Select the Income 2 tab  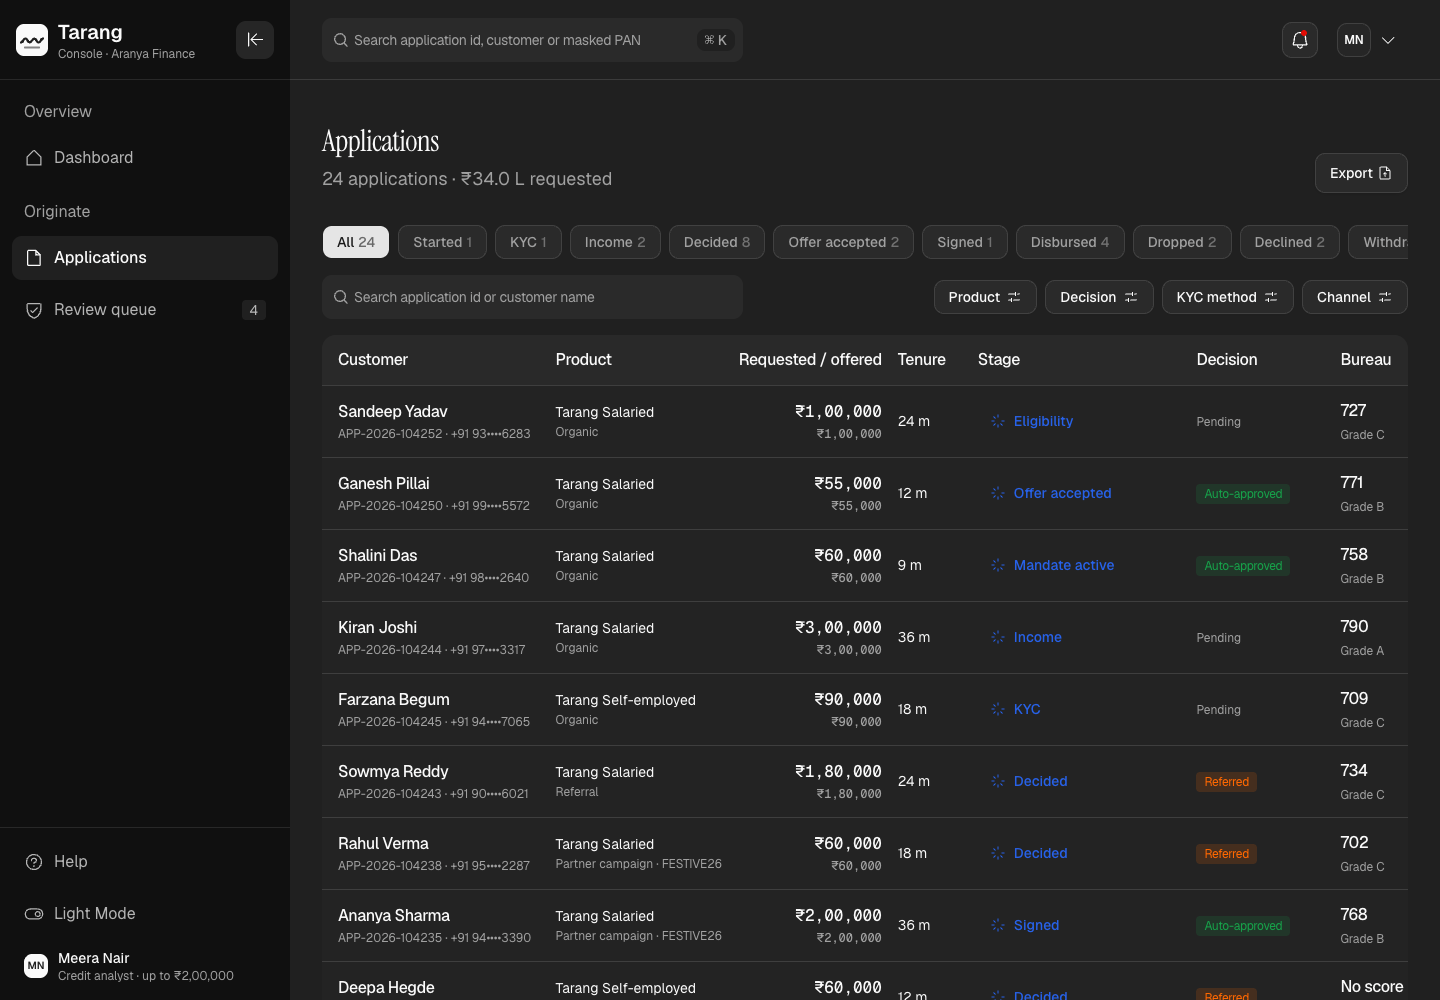click(x=615, y=242)
